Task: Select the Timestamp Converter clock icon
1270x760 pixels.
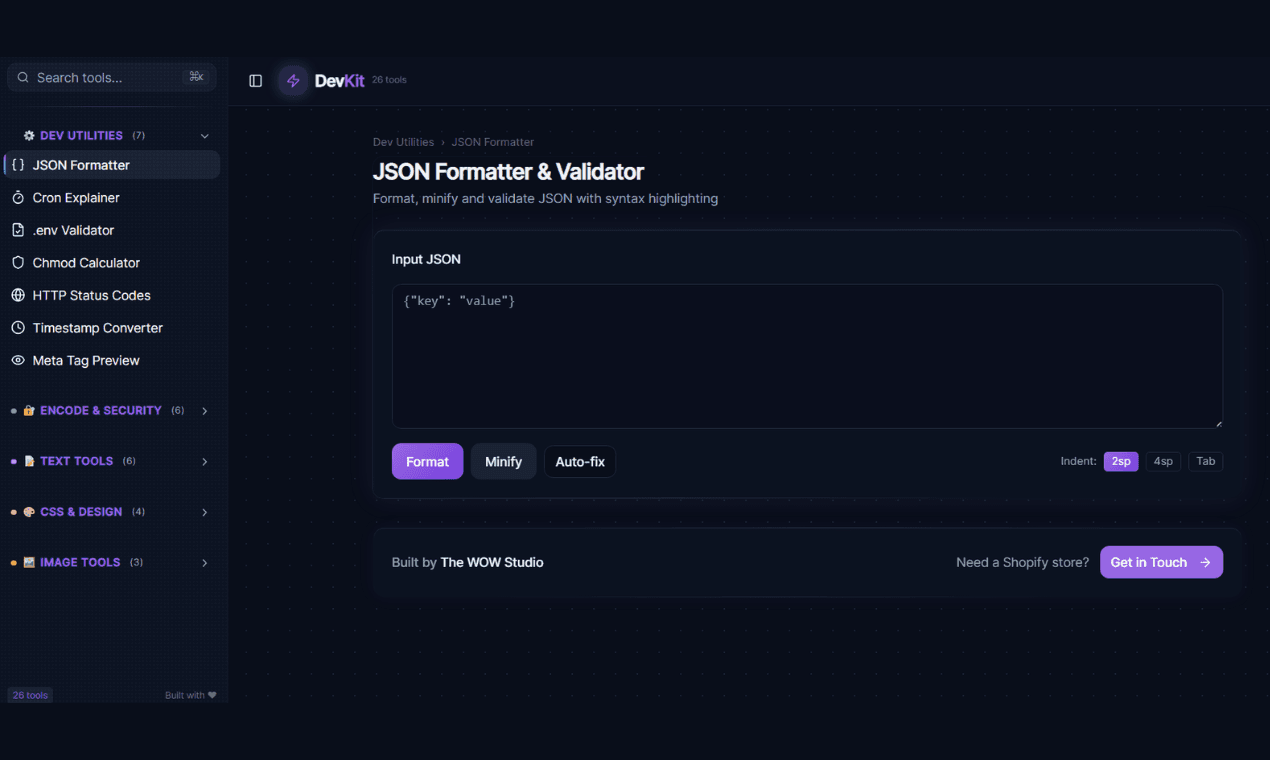Action: point(16,327)
